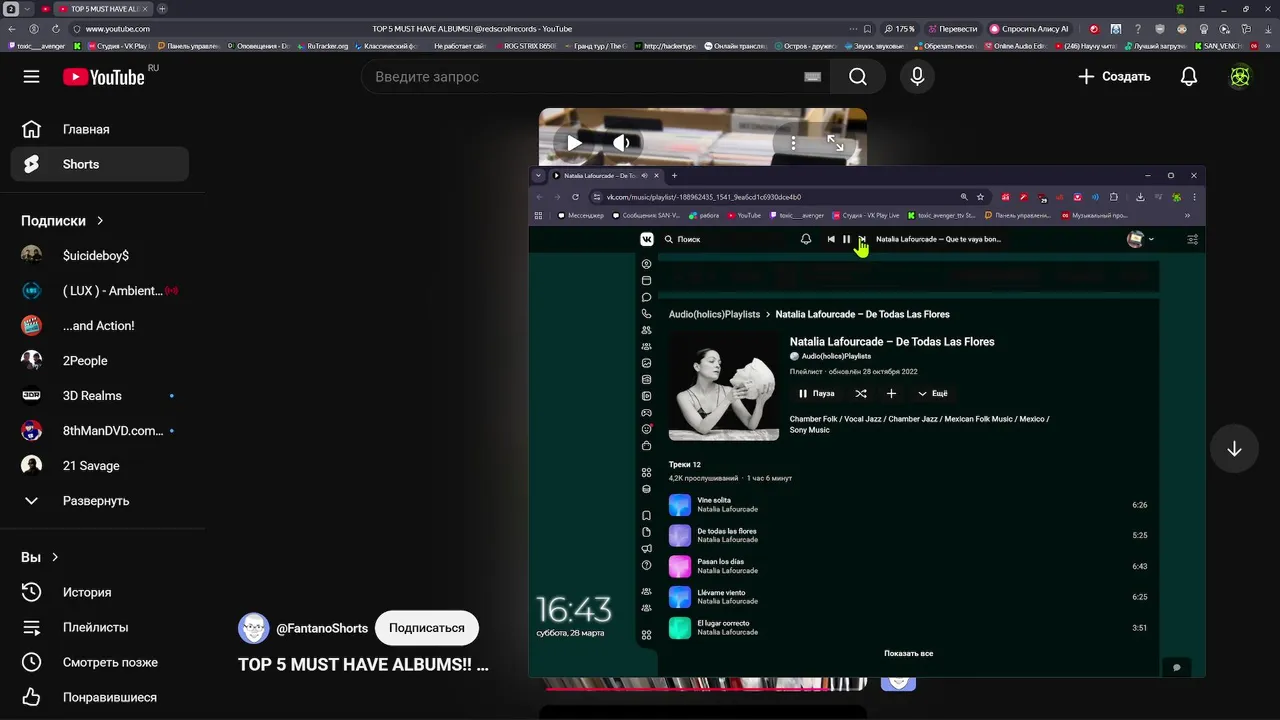Reload the YouTube page in the browser

tap(55, 29)
